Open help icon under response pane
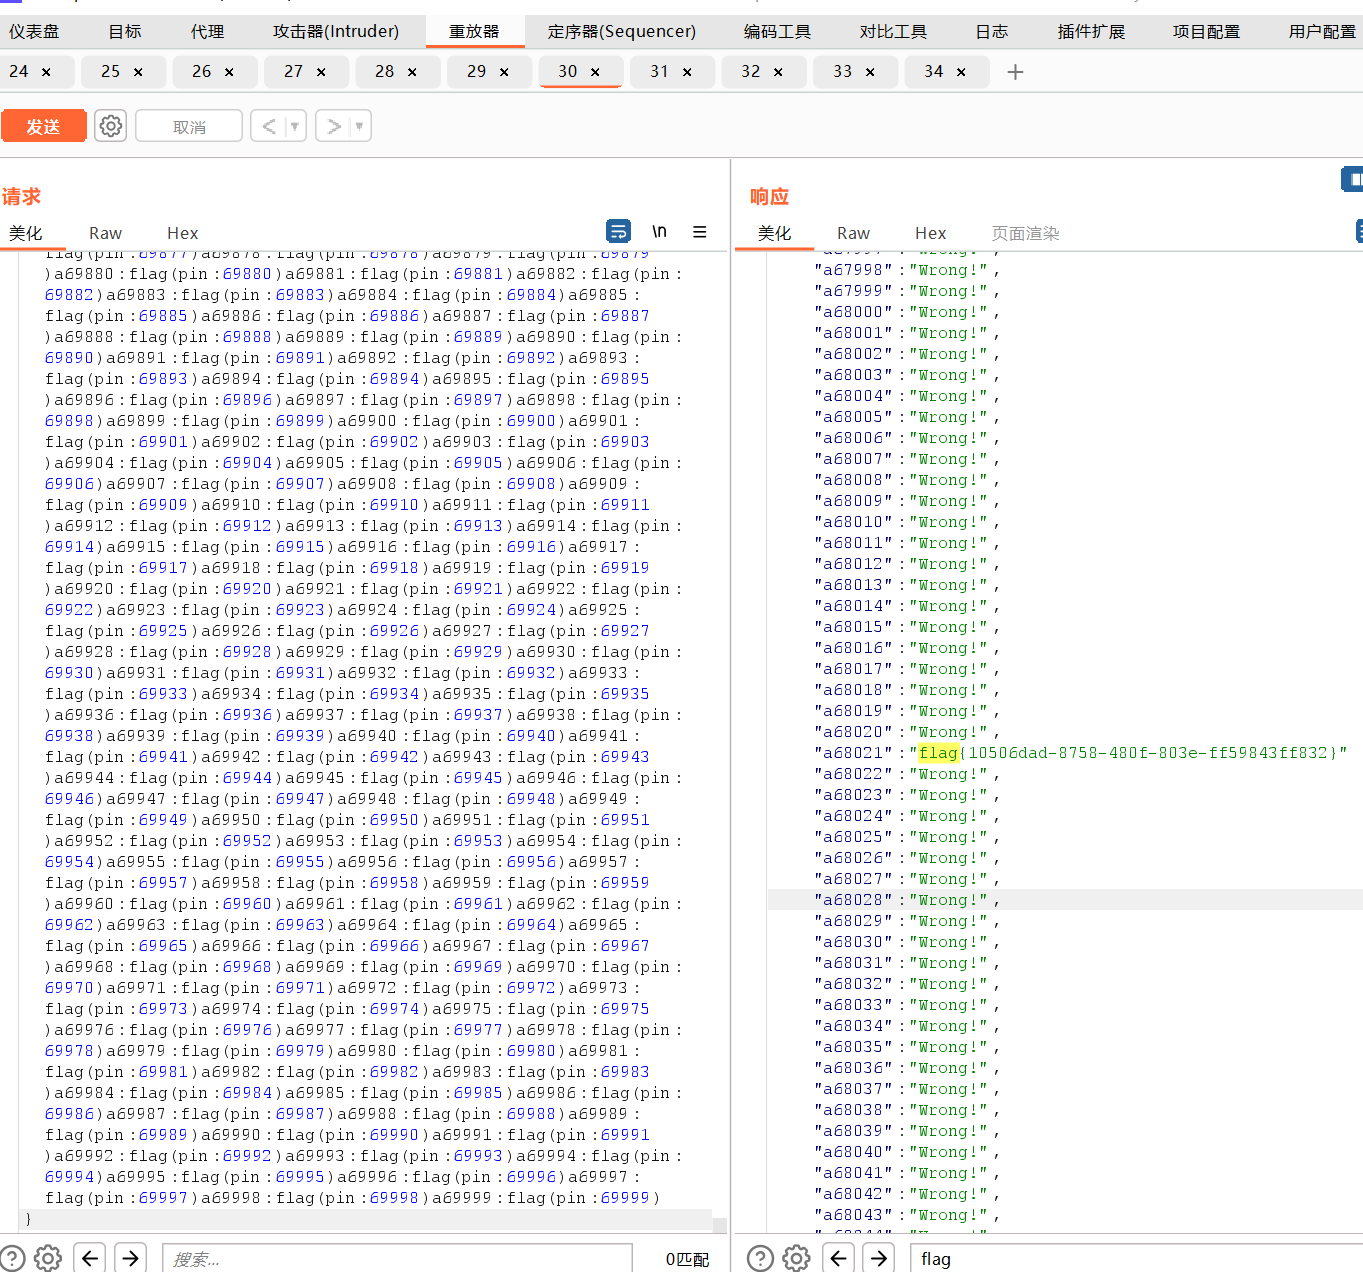 [760, 1258]
